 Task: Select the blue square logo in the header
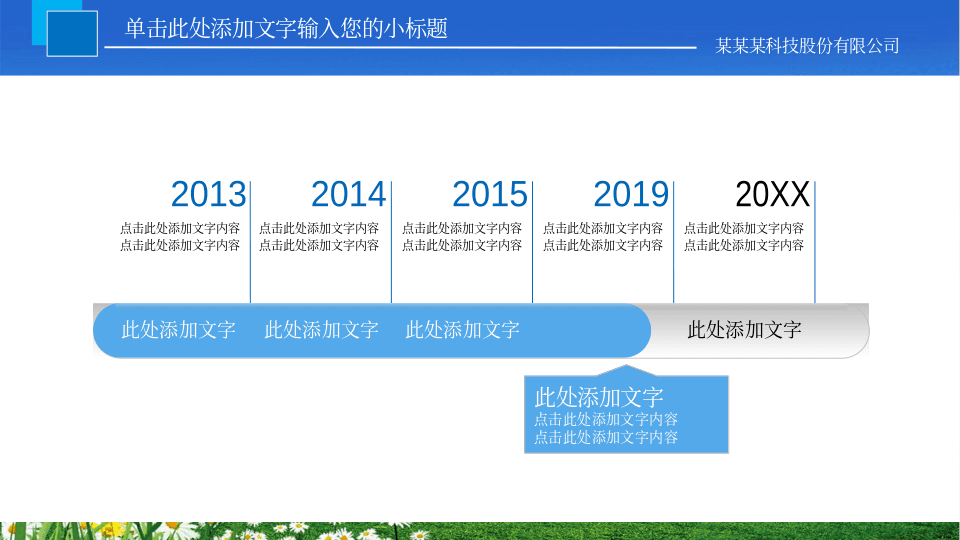click(x=72, y=34)
